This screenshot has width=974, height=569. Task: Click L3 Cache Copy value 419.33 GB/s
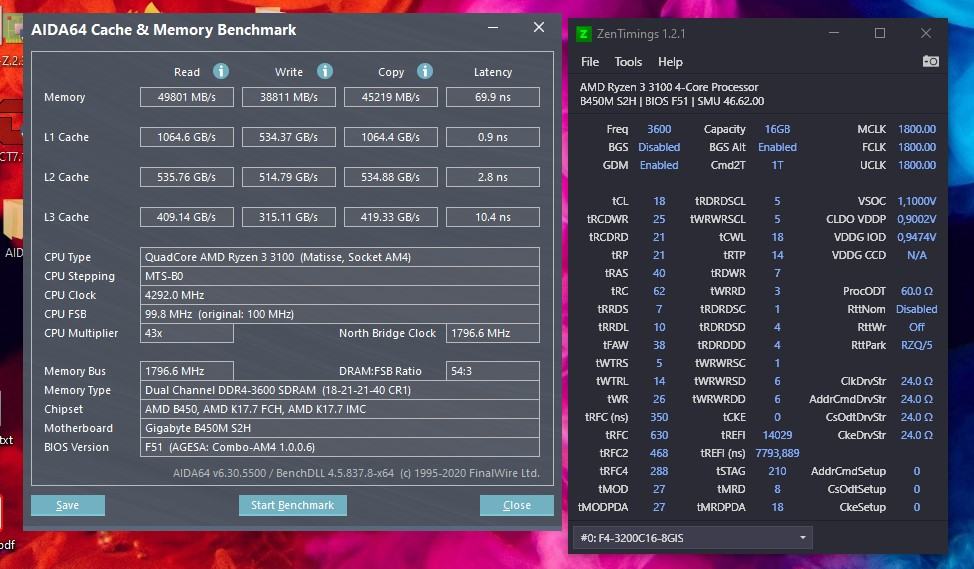[391, 217]
